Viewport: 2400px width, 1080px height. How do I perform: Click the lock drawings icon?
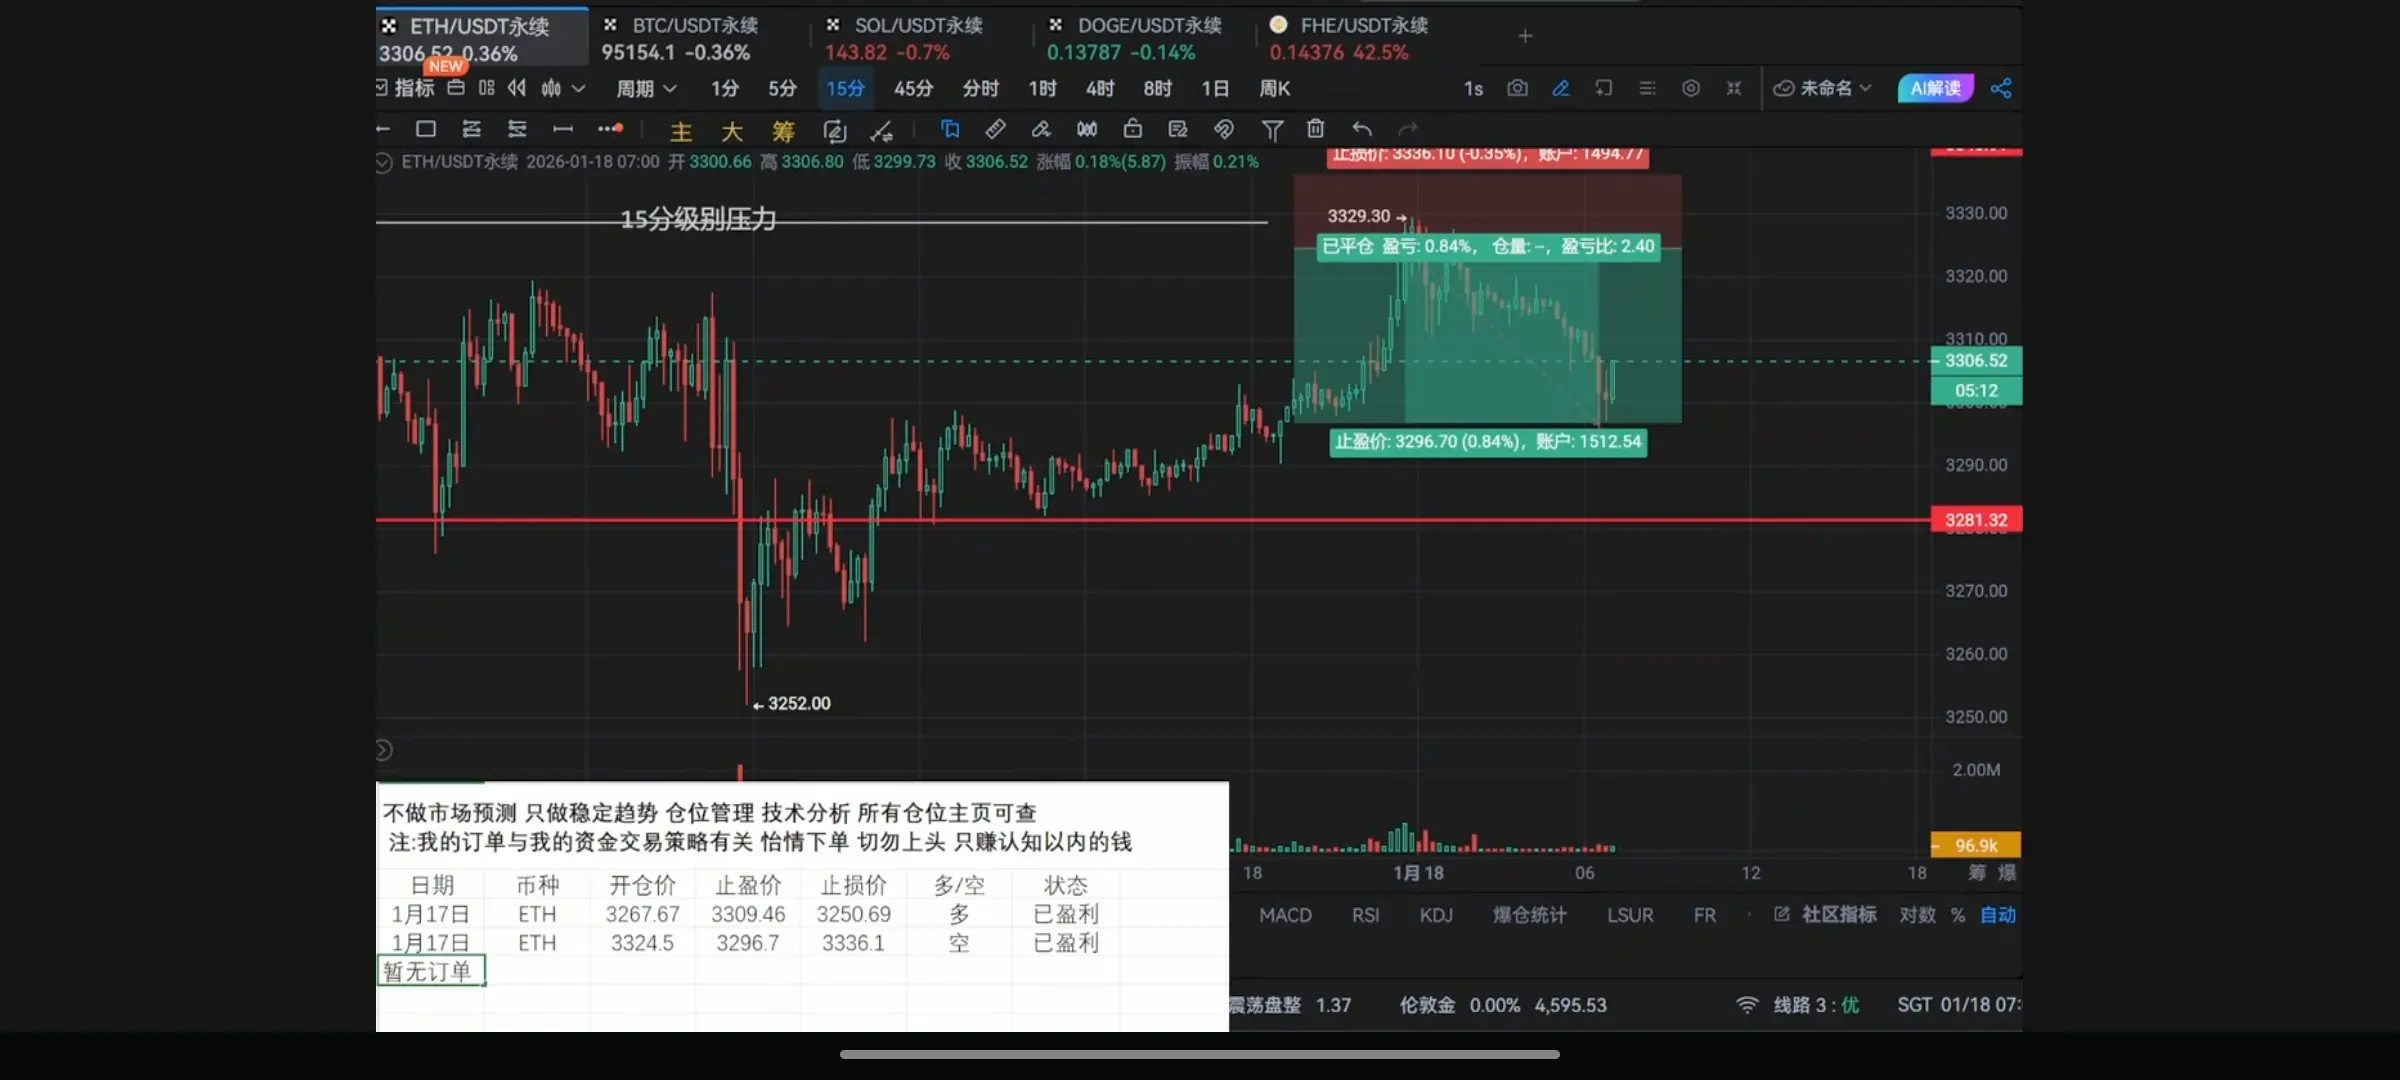click(x=1132, y=129)
